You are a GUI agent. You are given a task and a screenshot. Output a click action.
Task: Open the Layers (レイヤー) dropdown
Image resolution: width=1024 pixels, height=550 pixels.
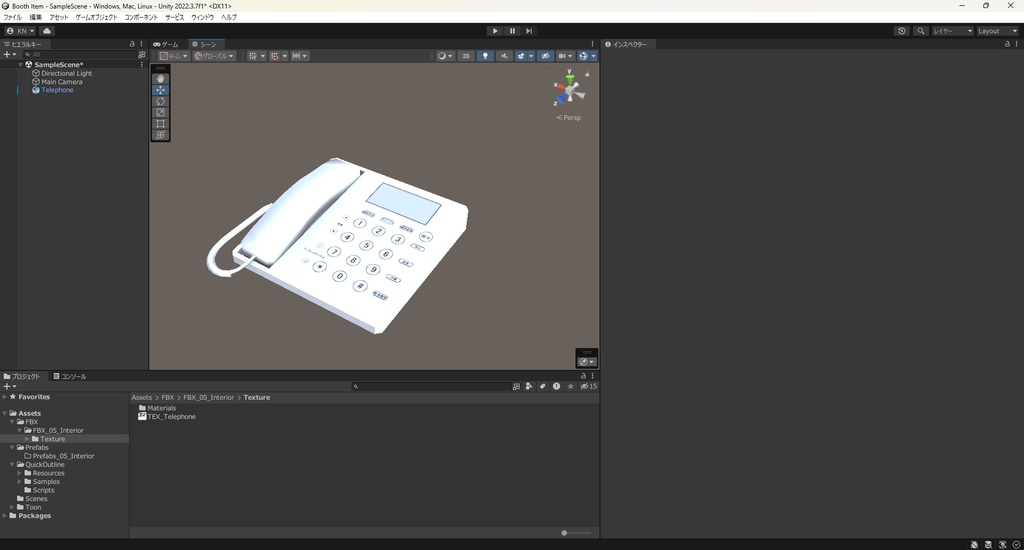(x=952, y=31)
